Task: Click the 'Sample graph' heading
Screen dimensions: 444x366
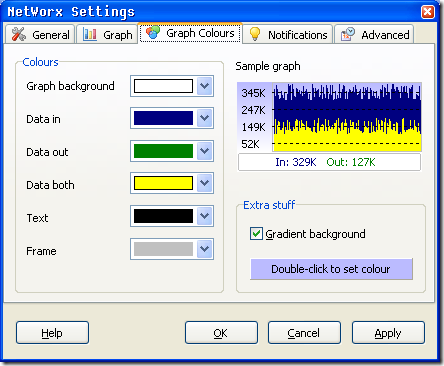Action: click(x=268, y=66)
